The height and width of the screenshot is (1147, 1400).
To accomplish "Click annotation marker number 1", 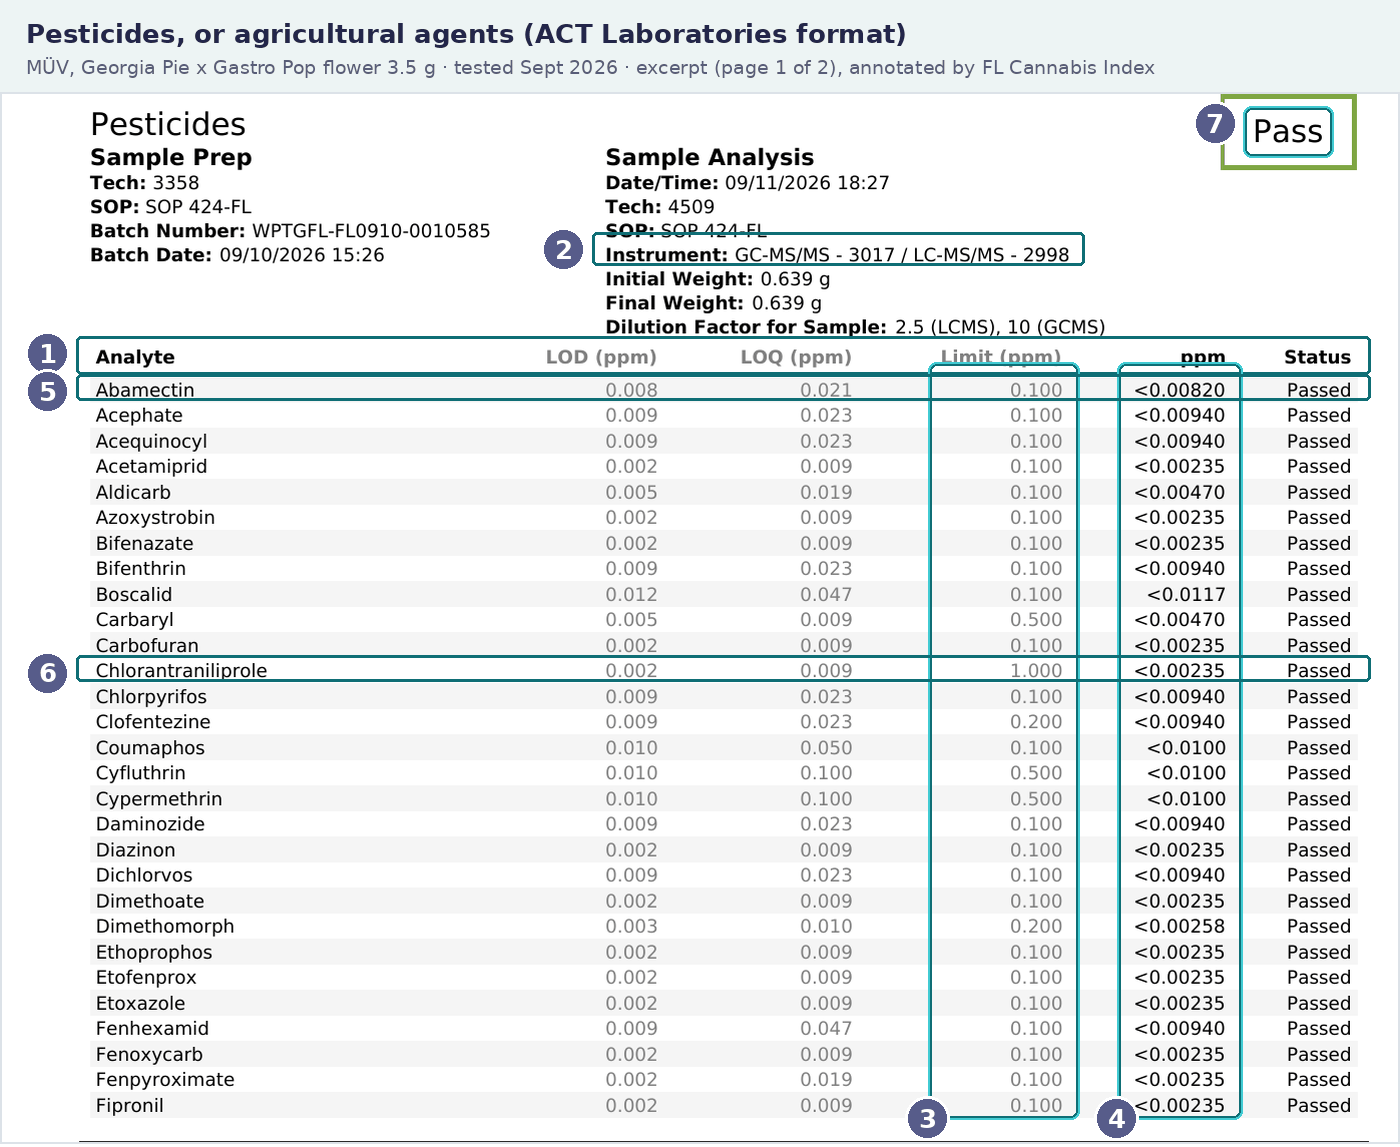I will (x=47, y=354).
